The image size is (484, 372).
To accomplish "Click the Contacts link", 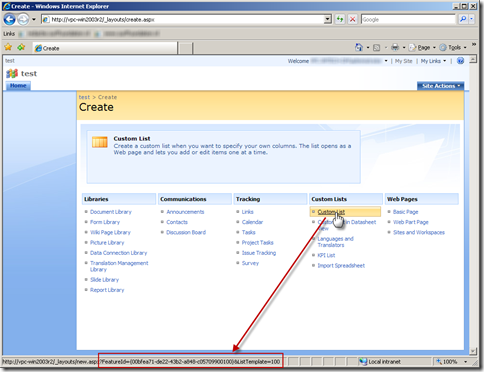I will click(x=177, y=222).
